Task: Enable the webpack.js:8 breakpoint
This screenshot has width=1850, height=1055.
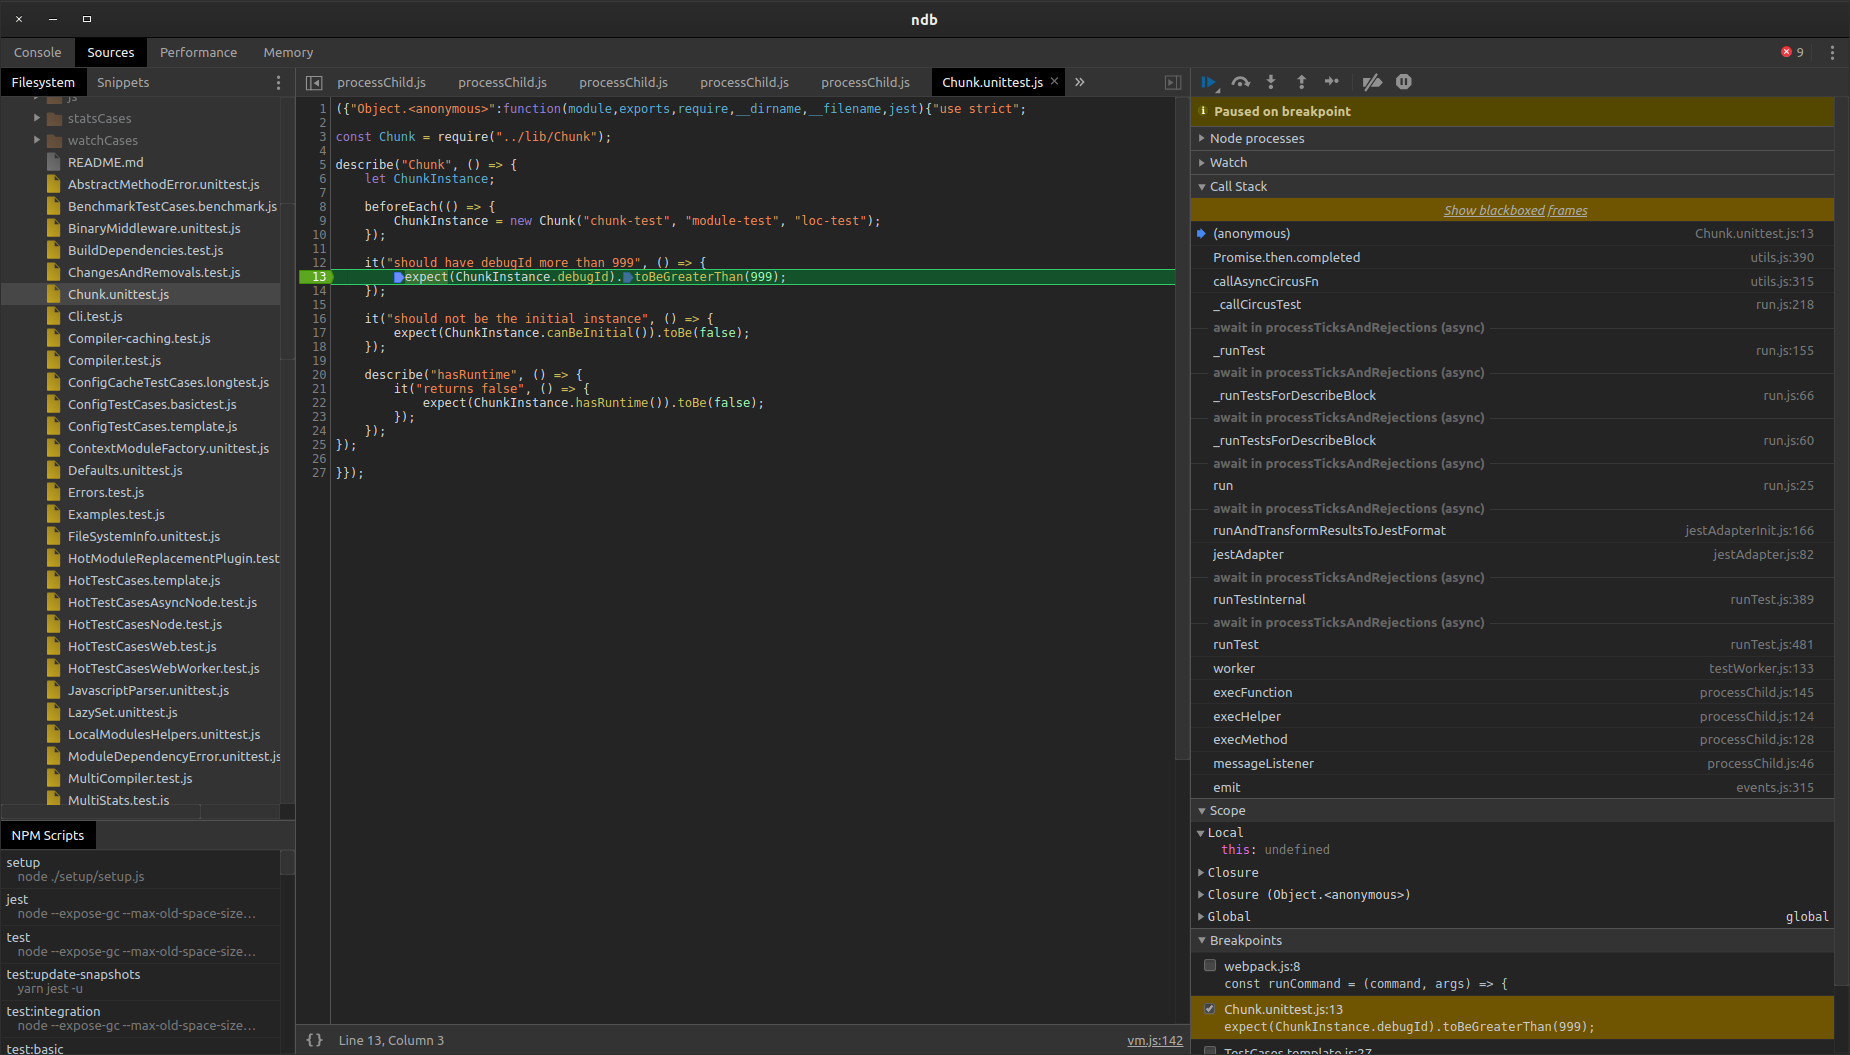Action: click(1210, 965)
